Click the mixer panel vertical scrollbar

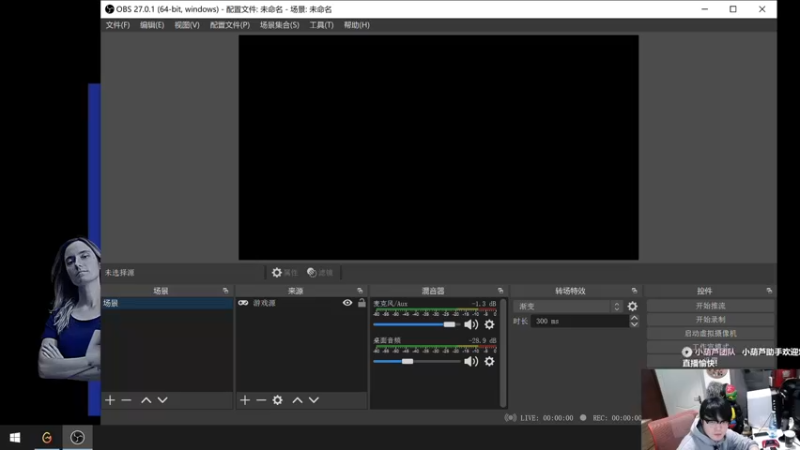(x=503, y=353)
